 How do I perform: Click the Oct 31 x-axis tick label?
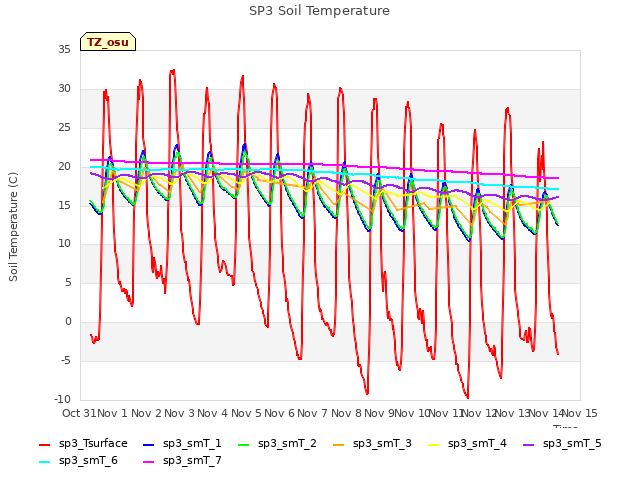click(x=79, y=413)
